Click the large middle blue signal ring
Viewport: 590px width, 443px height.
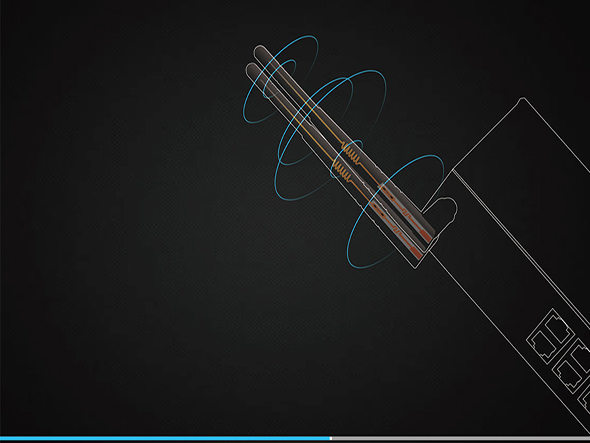click(x=330, y=135)
